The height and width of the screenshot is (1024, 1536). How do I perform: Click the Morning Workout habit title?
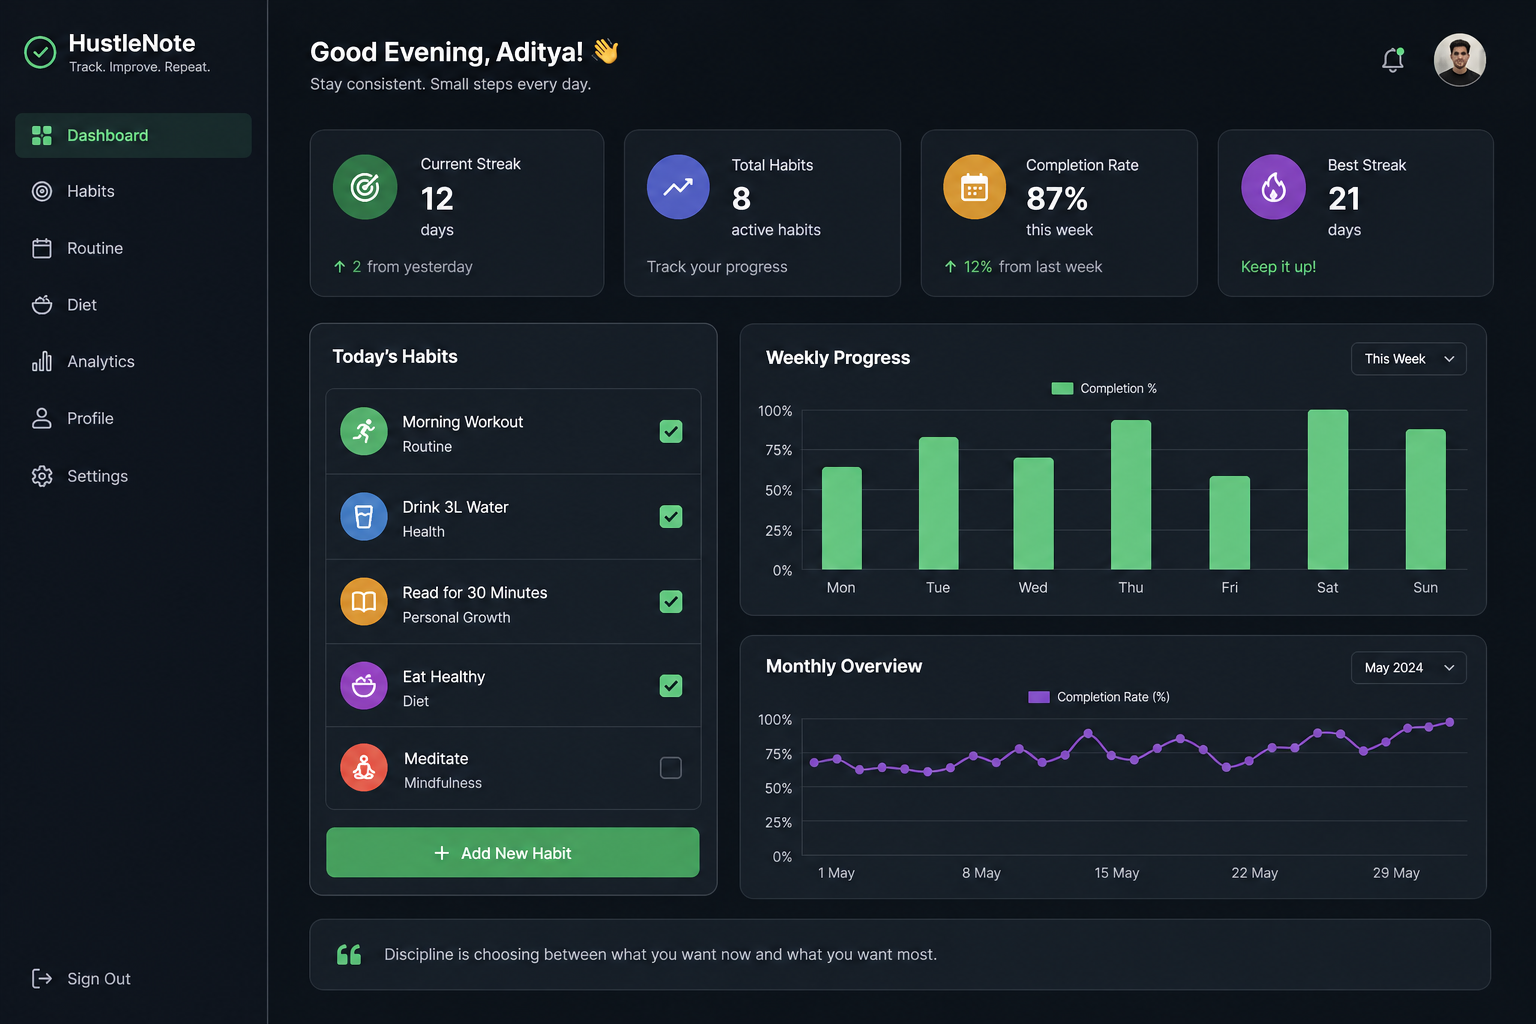point(463,422)
